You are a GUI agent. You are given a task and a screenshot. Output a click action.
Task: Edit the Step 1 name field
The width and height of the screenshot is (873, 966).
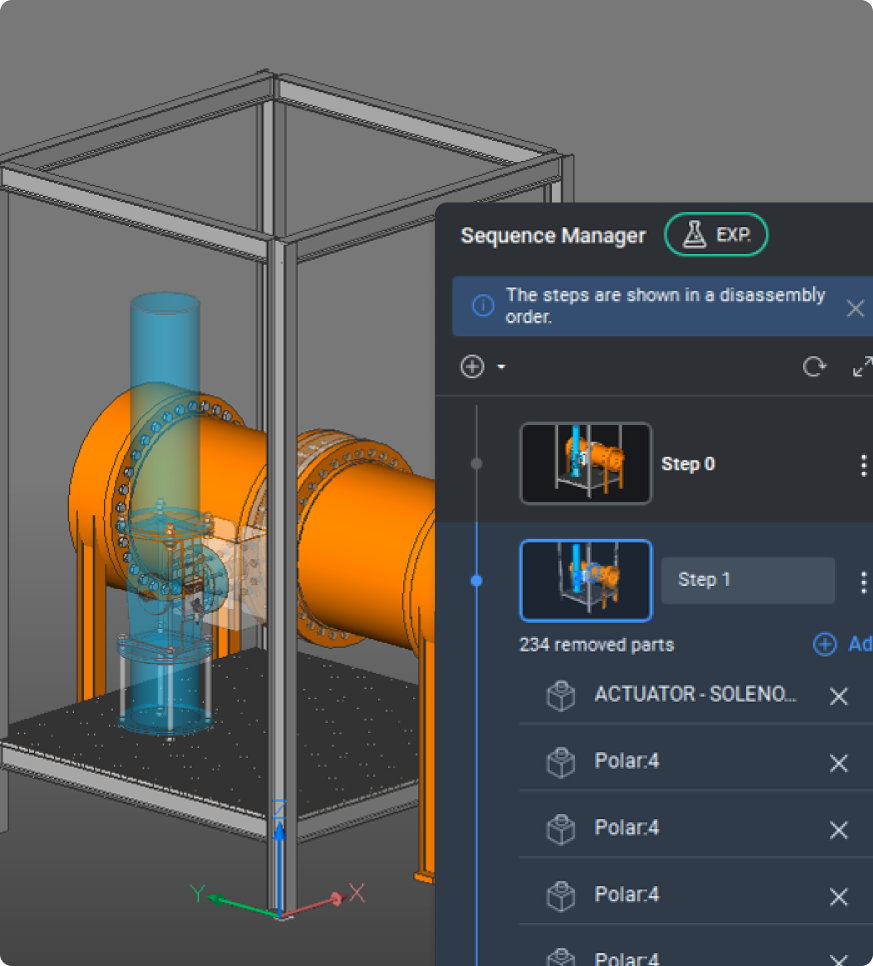pyautogui.click(x=748, y=580)
